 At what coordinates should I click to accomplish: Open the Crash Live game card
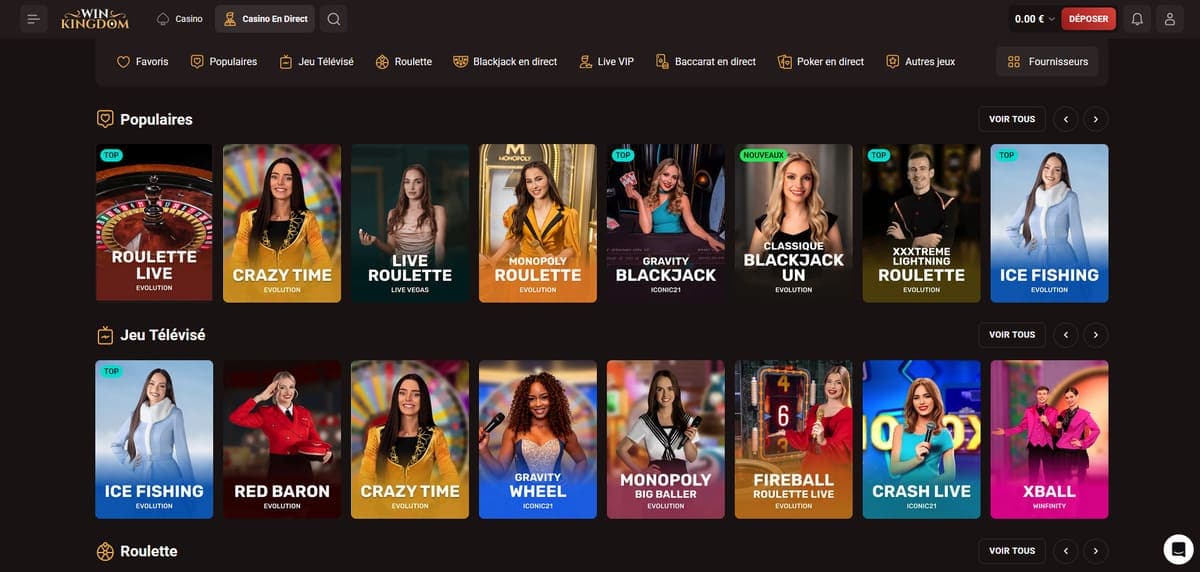tap(922, 439)
